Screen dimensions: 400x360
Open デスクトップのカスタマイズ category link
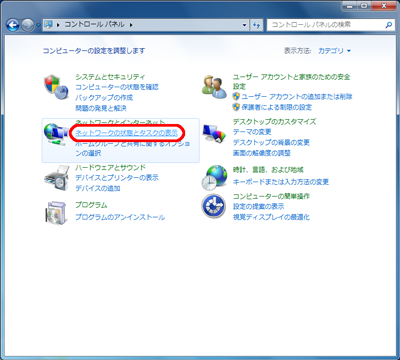pos(274,121)
